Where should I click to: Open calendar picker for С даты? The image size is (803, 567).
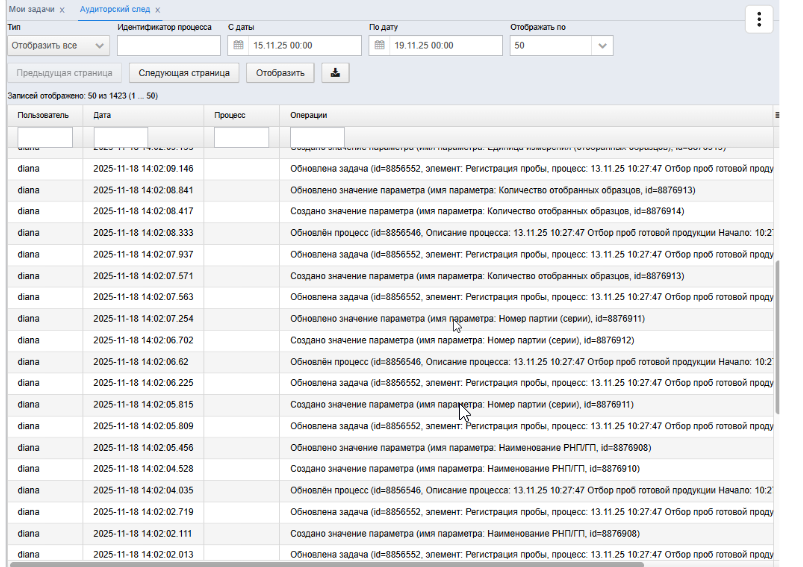point(238,45)
